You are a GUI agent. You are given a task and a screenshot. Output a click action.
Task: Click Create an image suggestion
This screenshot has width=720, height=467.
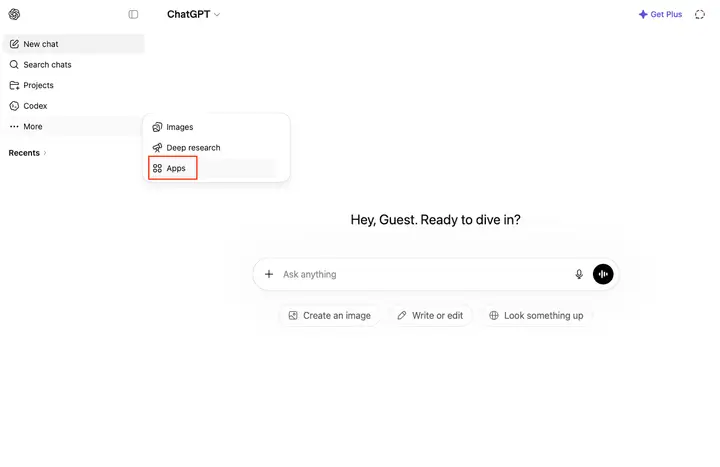coord(330,315)
